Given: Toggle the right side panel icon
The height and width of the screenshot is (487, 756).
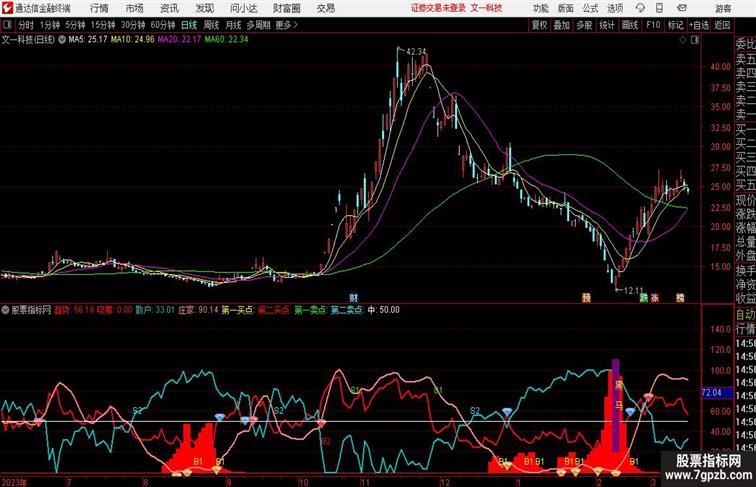Looking at the screenshot, I should click(695, 40).
